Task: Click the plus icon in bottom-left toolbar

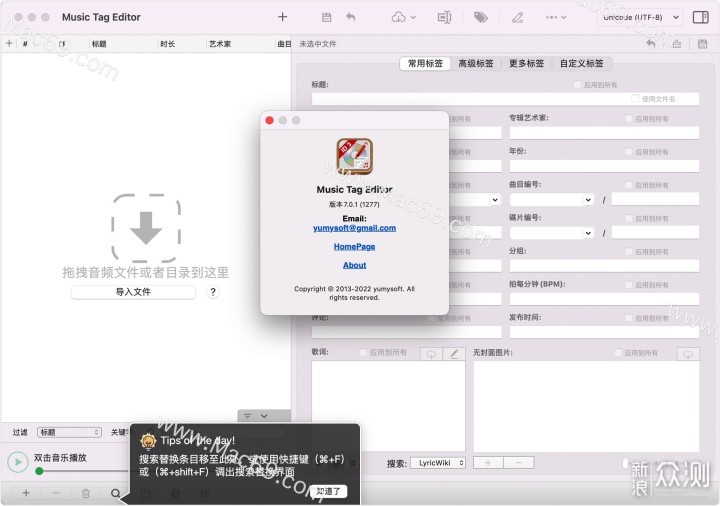Action: click(26, 493)
